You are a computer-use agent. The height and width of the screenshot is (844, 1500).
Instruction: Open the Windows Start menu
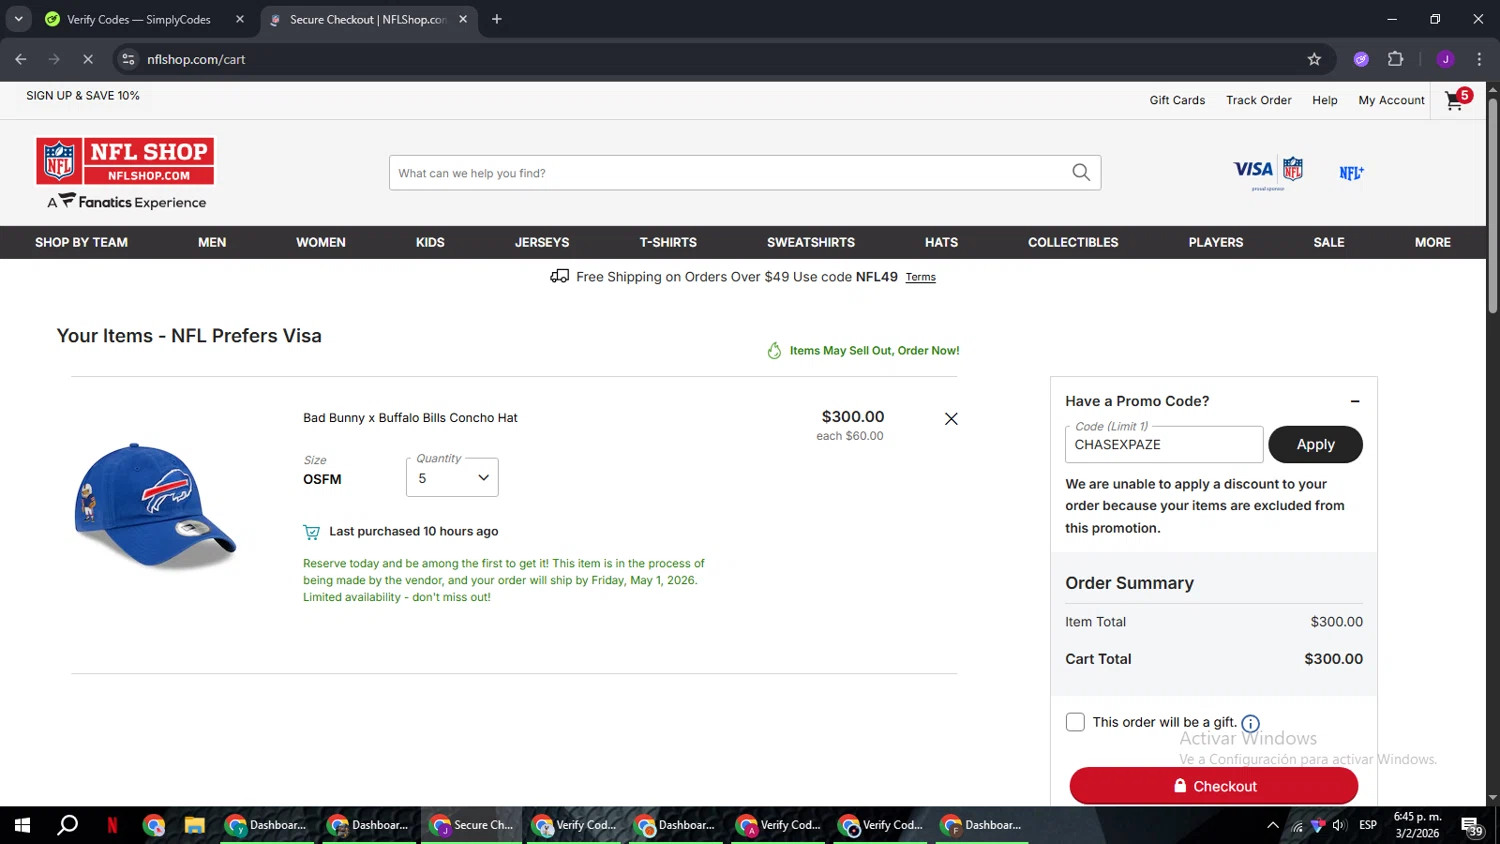22,825
